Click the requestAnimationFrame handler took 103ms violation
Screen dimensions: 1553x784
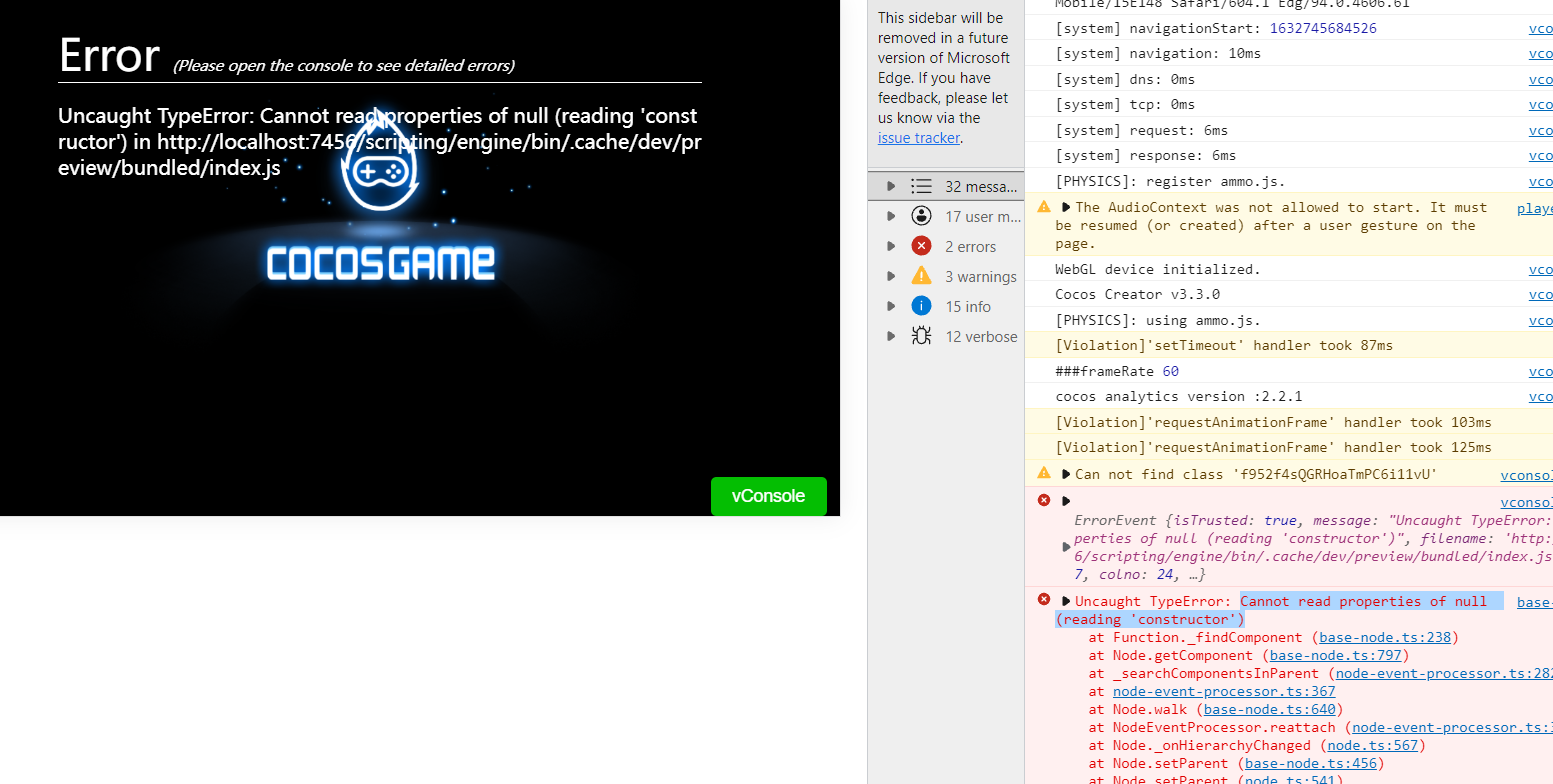(1273, 423)
